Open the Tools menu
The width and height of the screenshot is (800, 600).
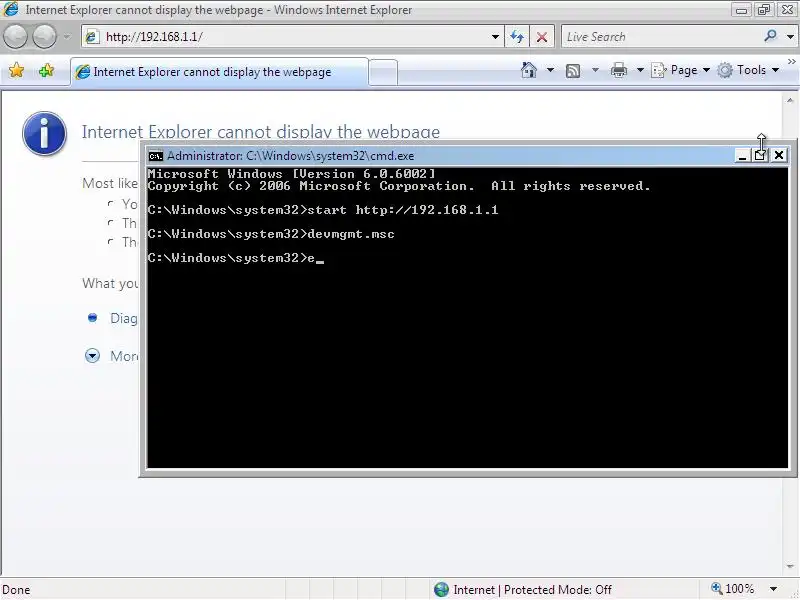(748, 70)
